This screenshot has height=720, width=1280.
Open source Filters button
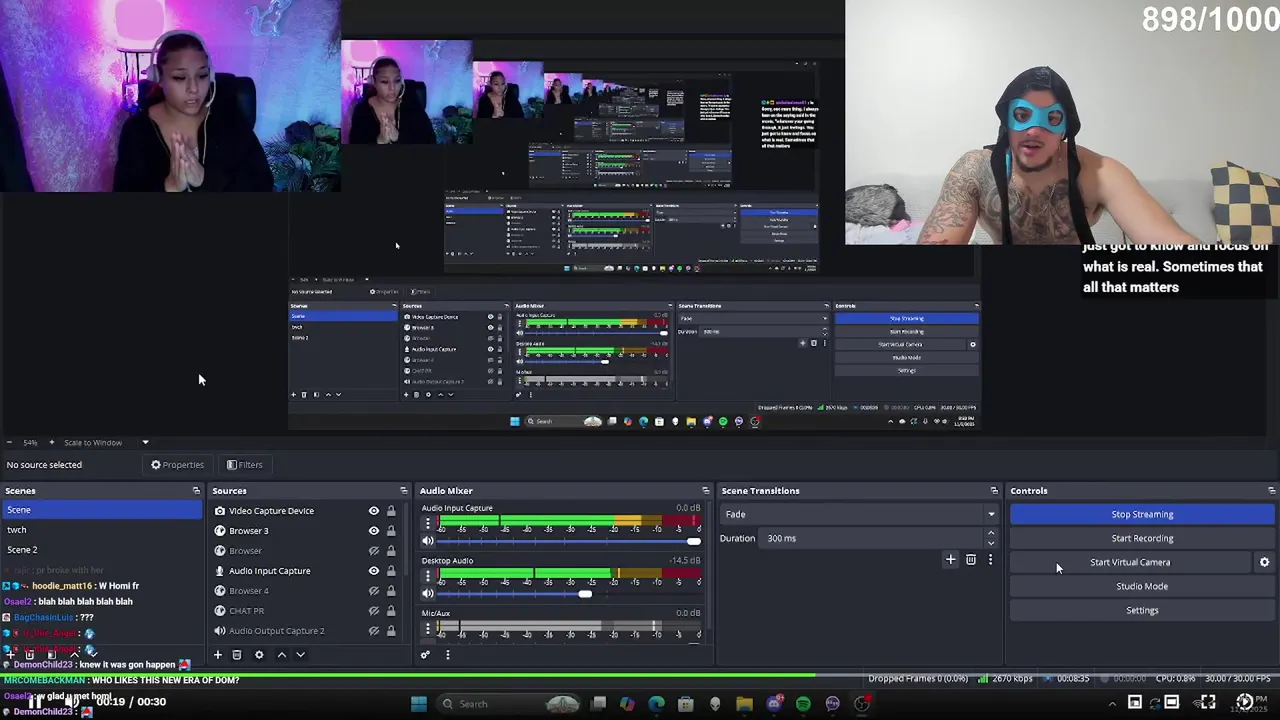[245, 465]
